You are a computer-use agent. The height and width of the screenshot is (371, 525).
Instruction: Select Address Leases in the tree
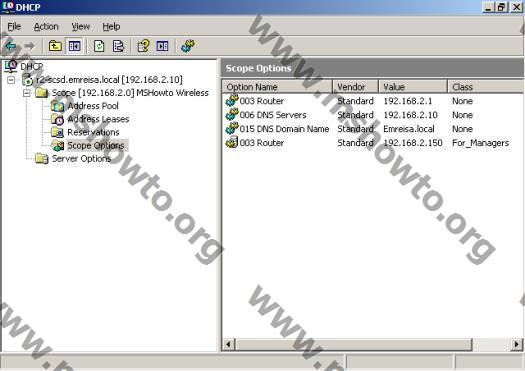click(98, 119)
